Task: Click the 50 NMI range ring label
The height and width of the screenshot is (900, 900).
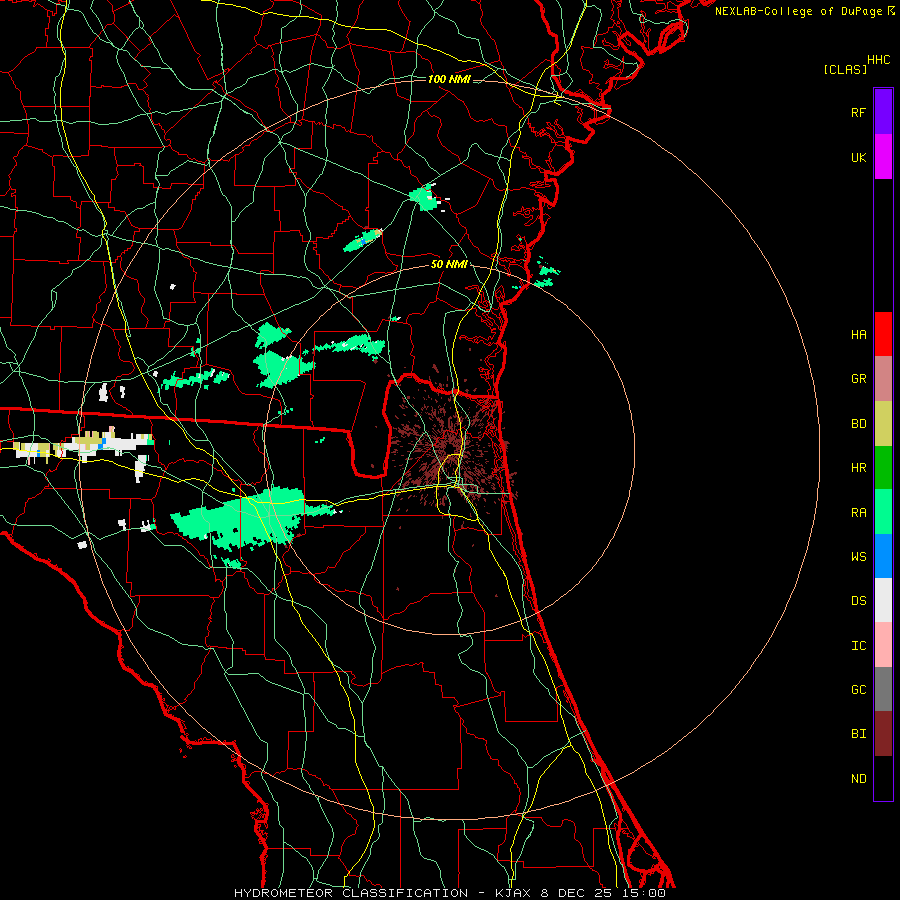Action: pyautogui.click(x=449, y=264)
